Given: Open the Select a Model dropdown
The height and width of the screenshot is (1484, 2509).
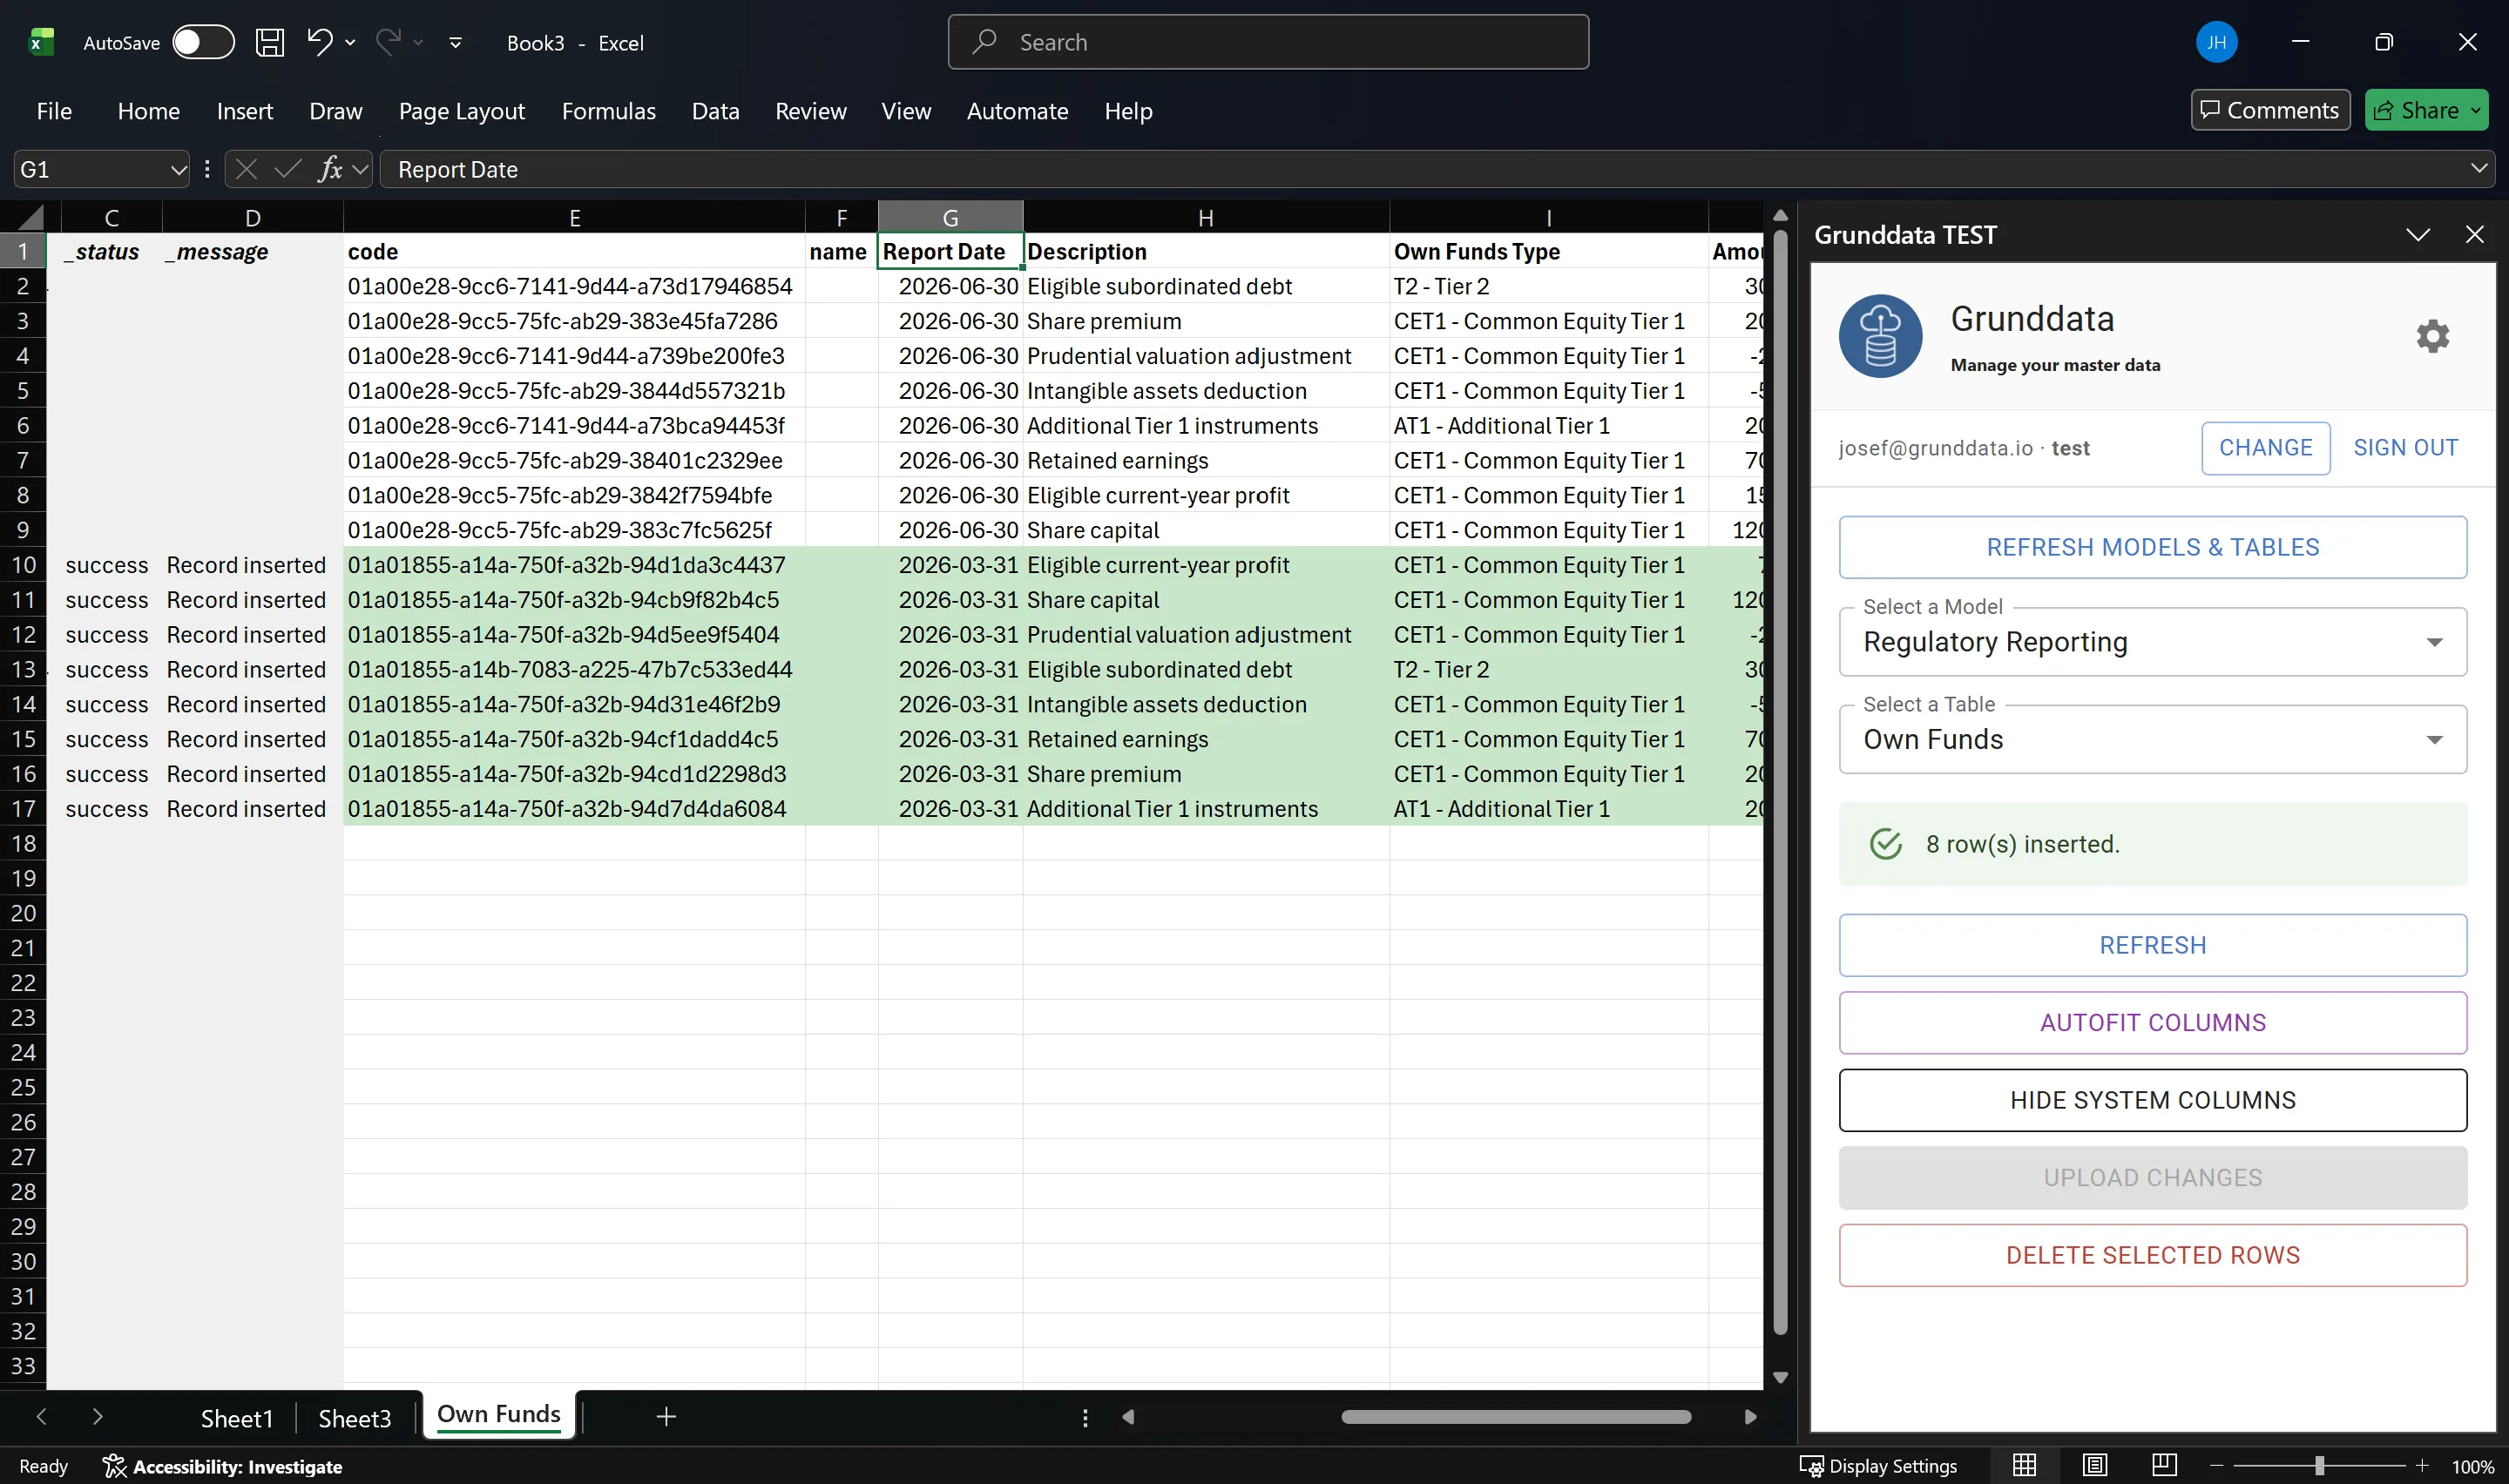Looking at the screenshot, I should [x=2152, y=642].
